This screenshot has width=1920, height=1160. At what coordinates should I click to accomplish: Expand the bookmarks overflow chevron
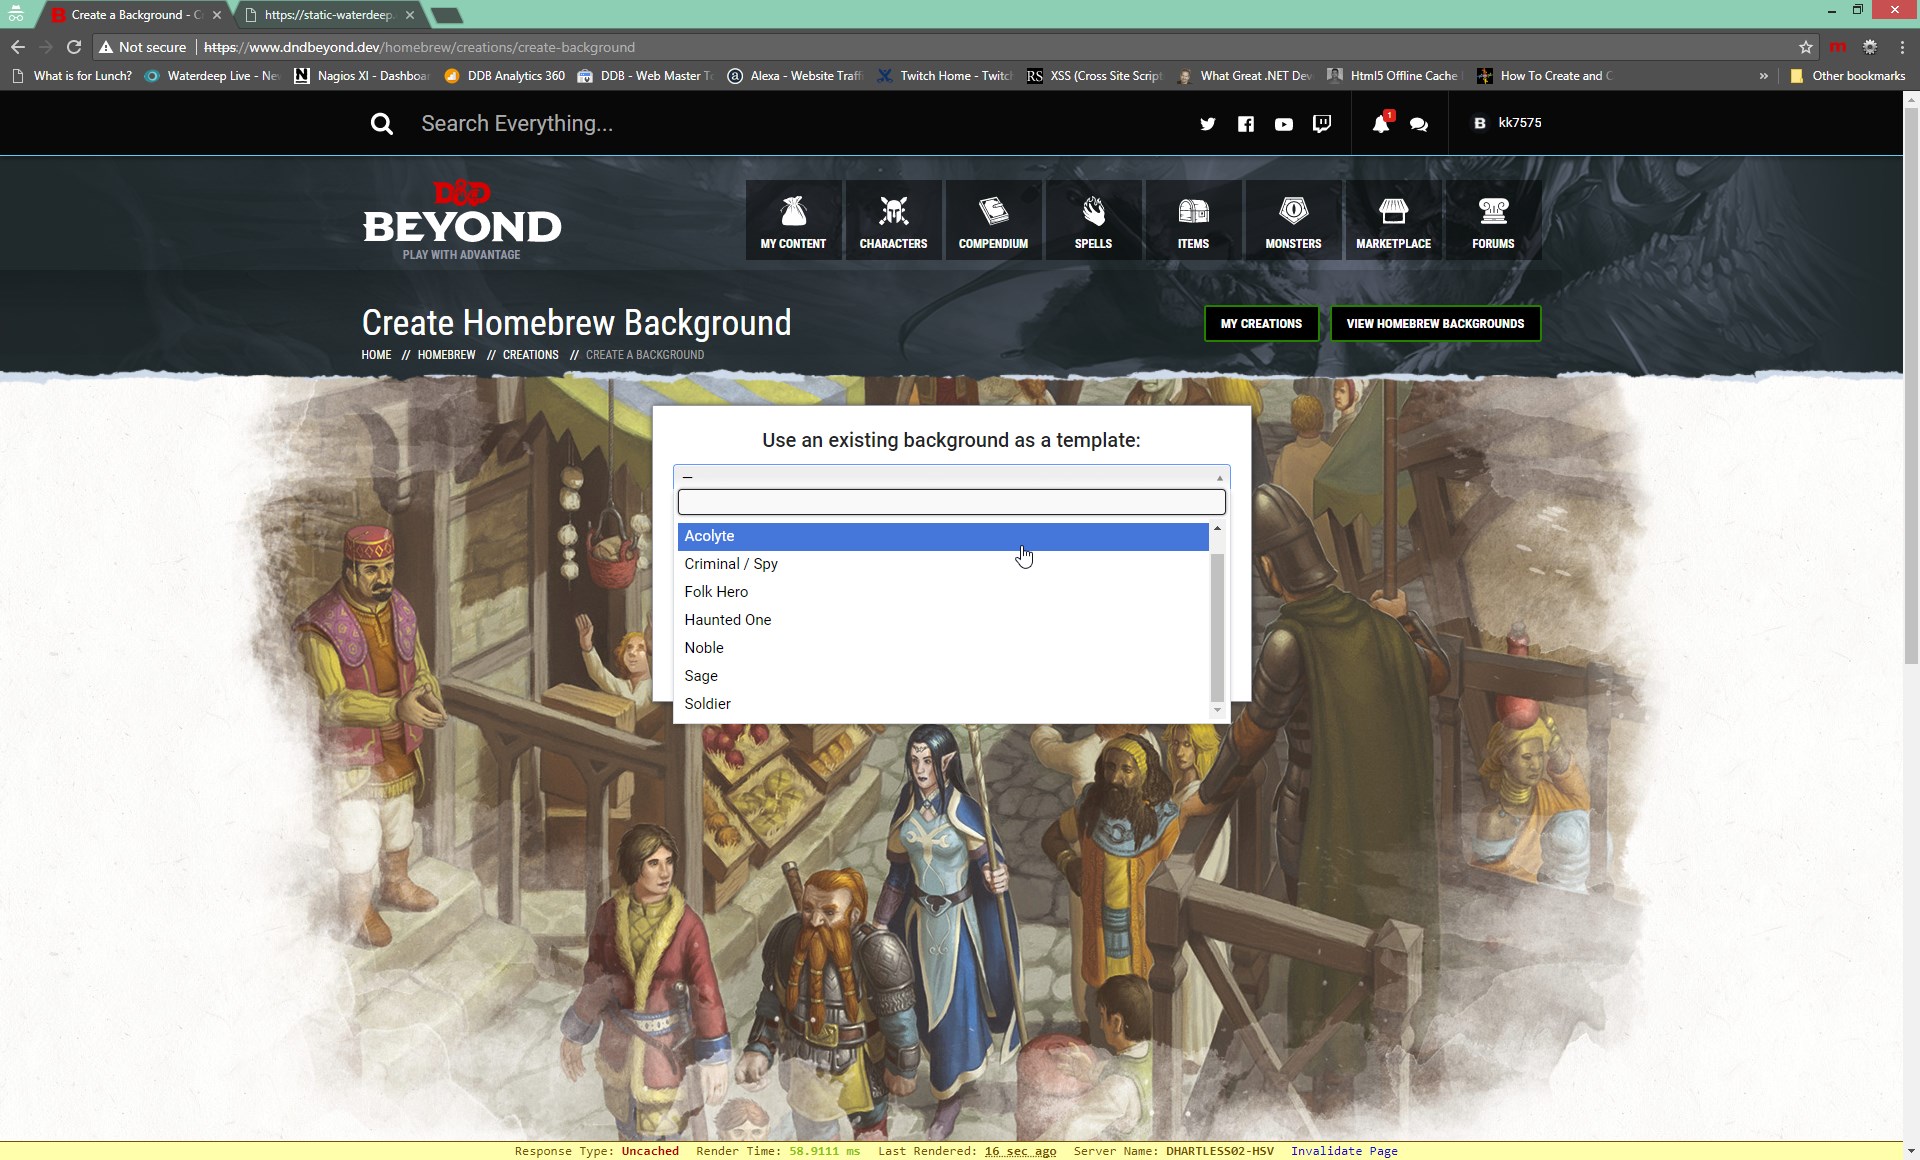(x=1763, y=76)
